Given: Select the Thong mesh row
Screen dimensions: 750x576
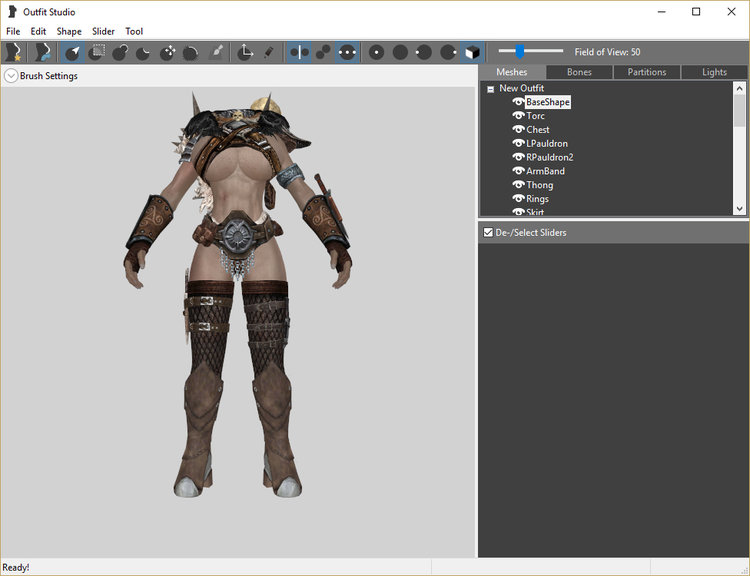Looking at the screenshot, I should (540, 185).
